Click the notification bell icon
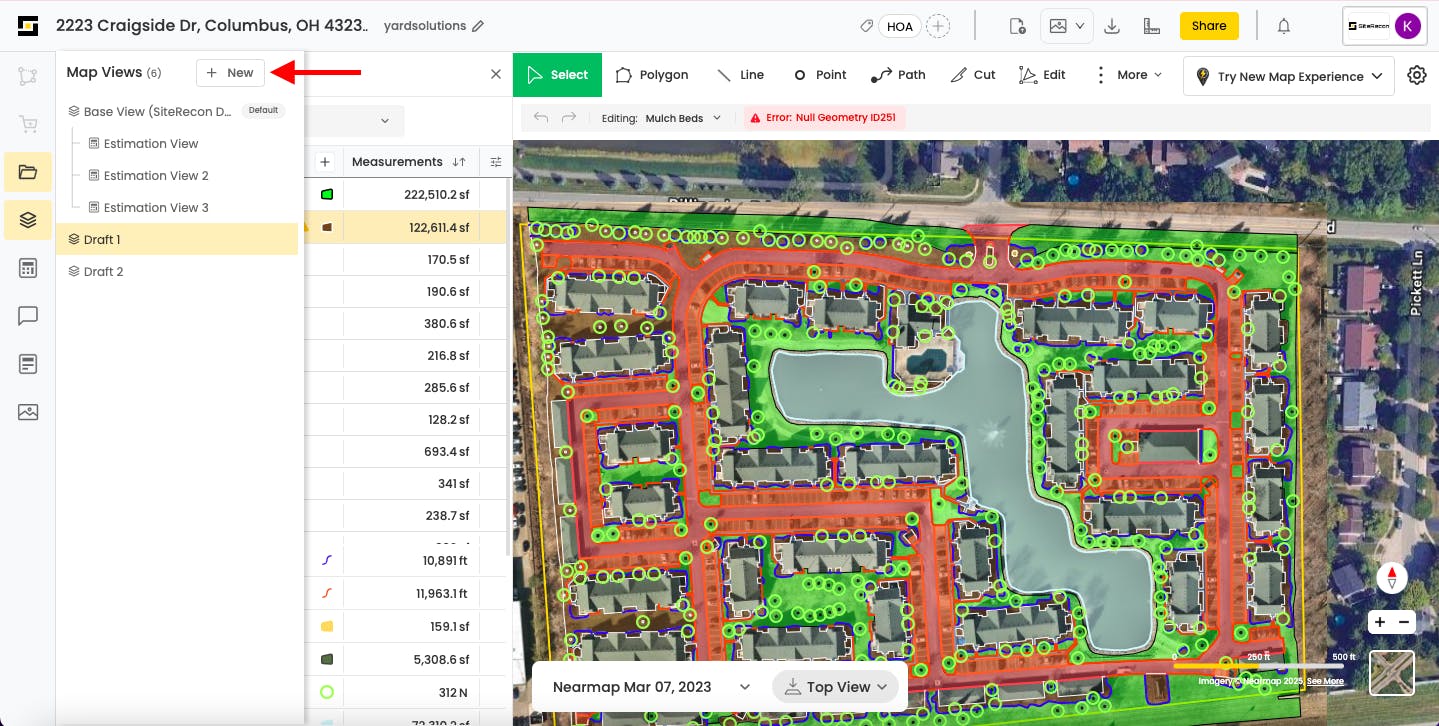1439x726 pixels. coord(1284,26)
